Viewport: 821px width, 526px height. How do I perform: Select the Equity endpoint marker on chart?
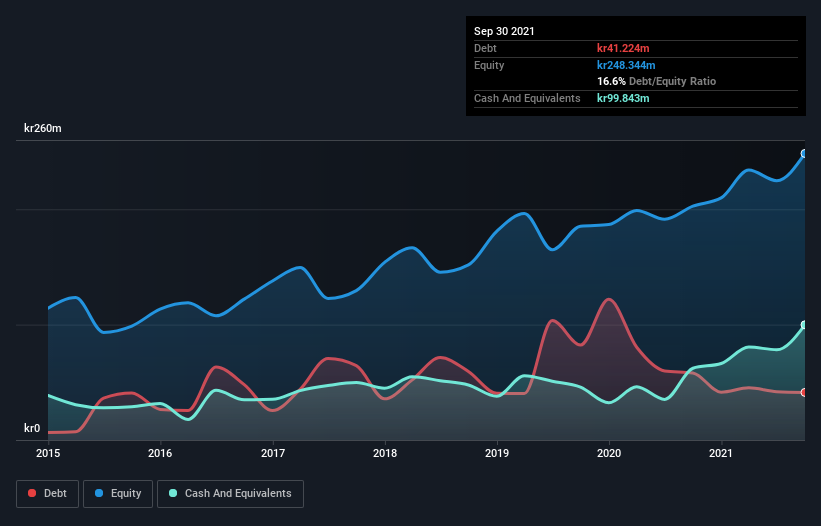click(x=804, y=154)
